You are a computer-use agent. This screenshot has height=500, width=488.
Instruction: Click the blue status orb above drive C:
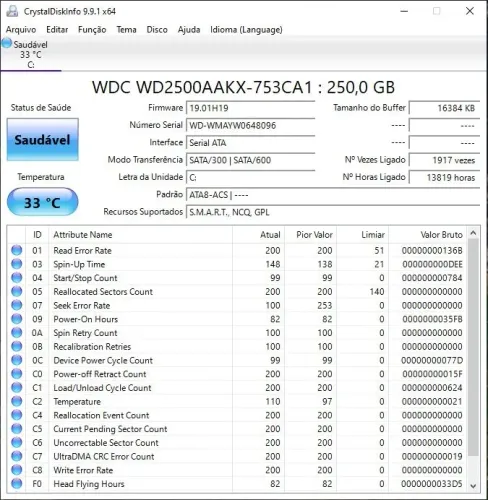tap(7, 43)
